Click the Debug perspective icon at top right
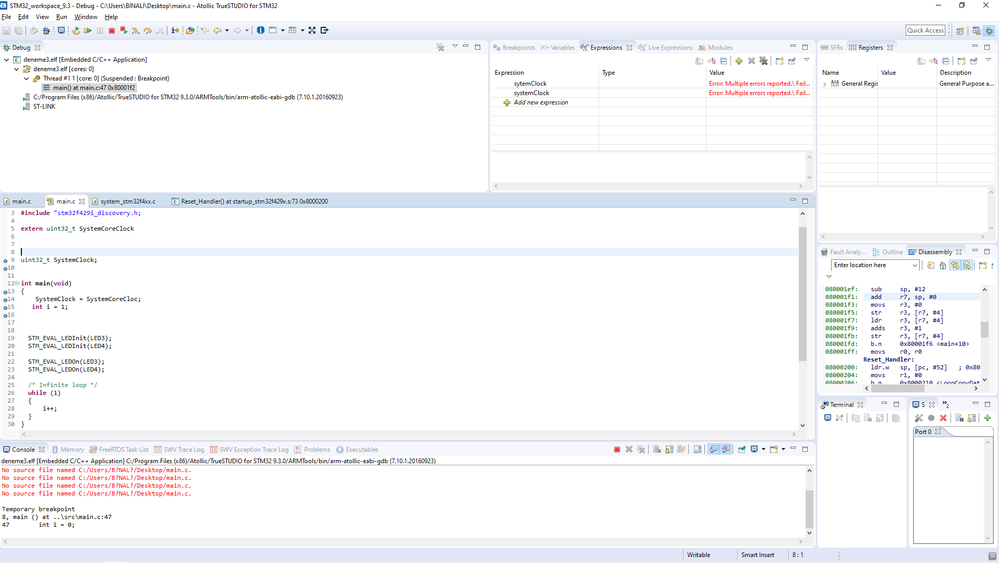This screenshot has width=999, height=563. (x=989, y=31)
